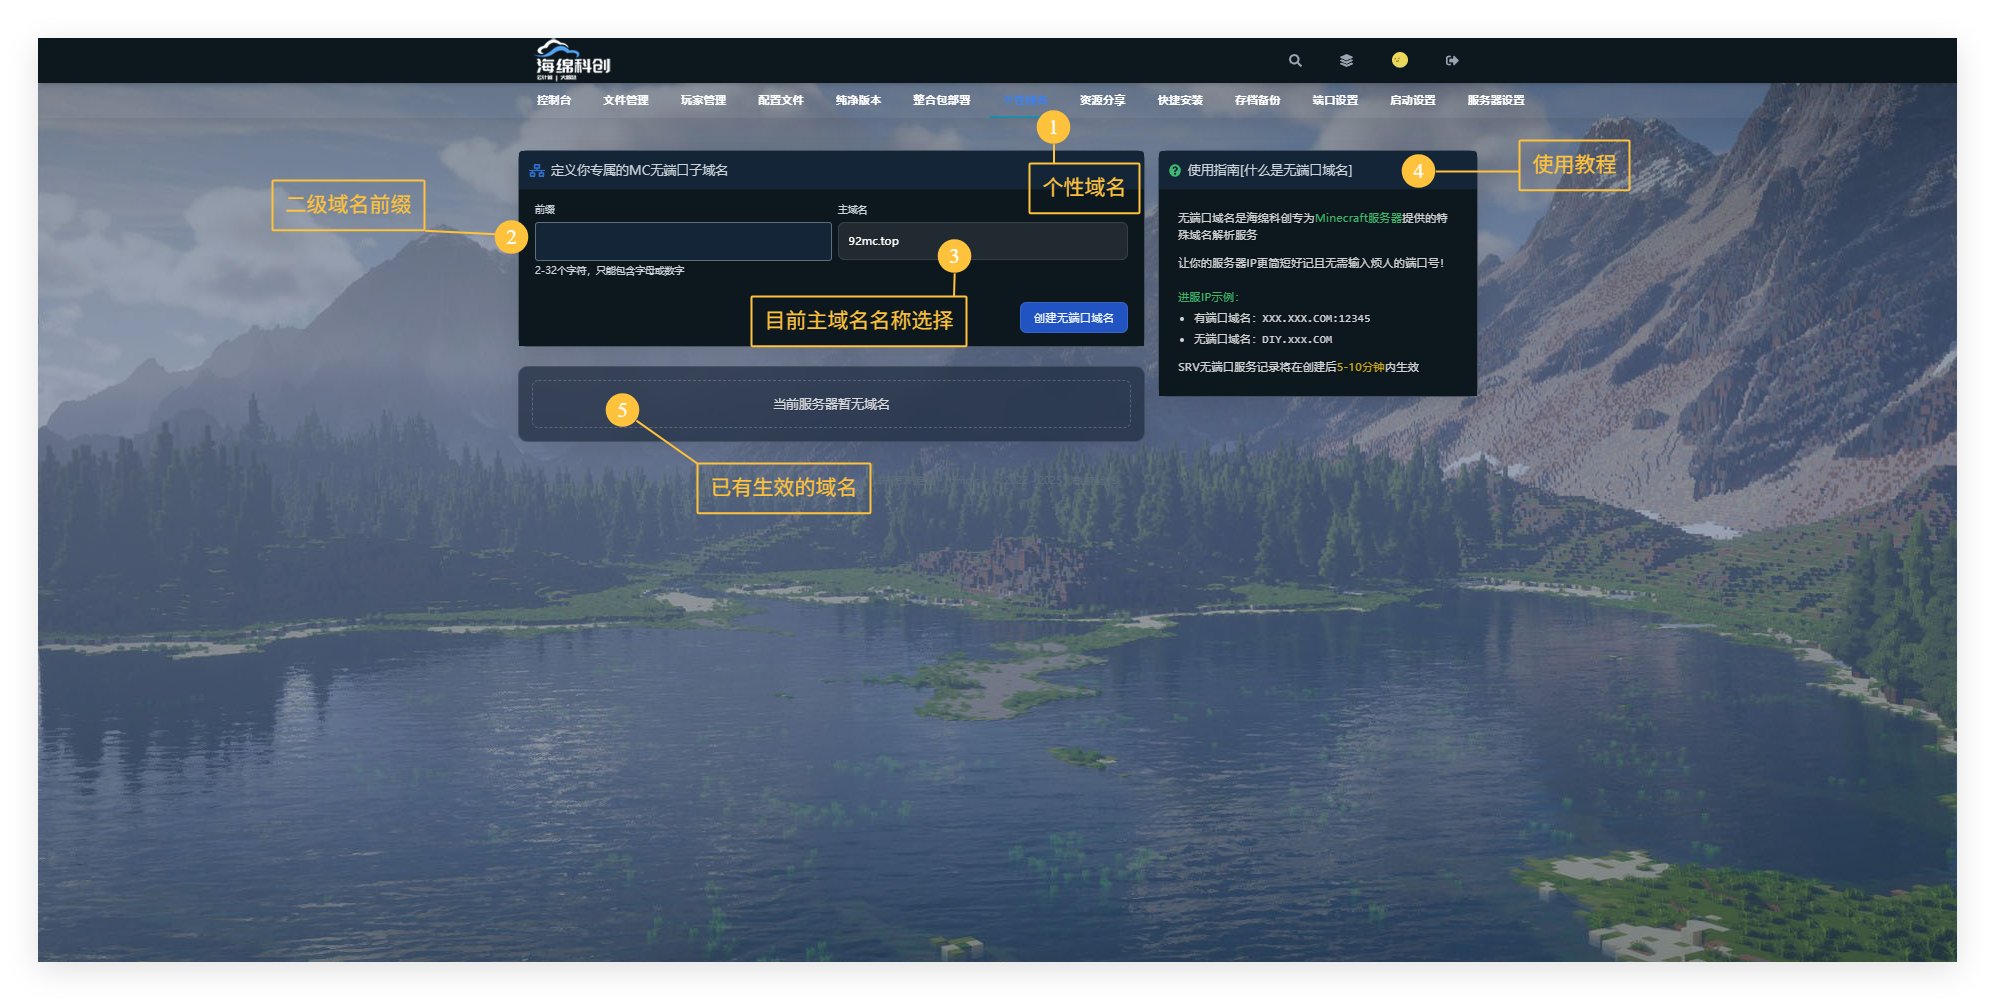Click the logout arrow icon
1995x1000 pixels.
1452,61
